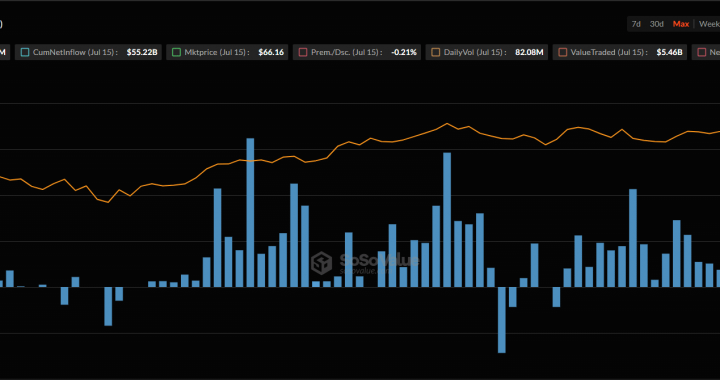Toggle the DailyVol series checkbox
The height and width of the screenshot is (380, 720).
pyautogui.click(x=436, y=52)
